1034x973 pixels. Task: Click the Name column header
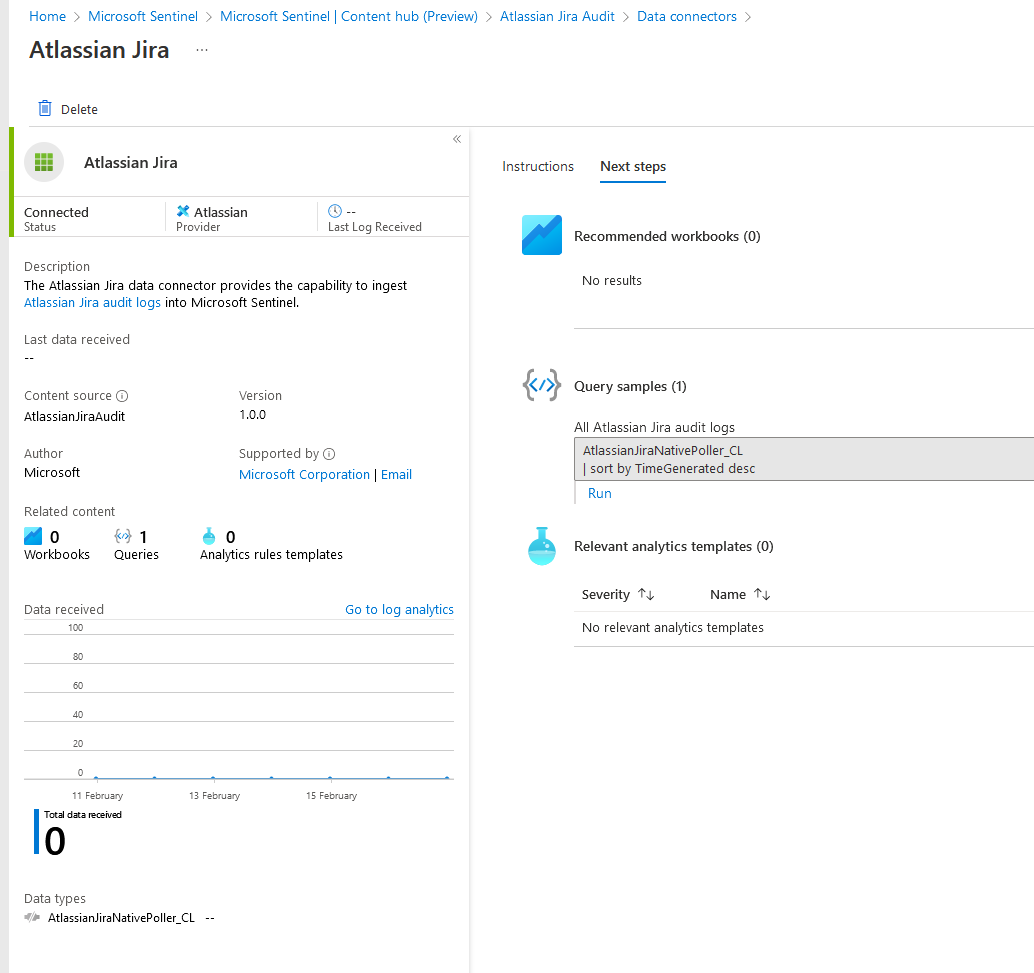point(728,594)
